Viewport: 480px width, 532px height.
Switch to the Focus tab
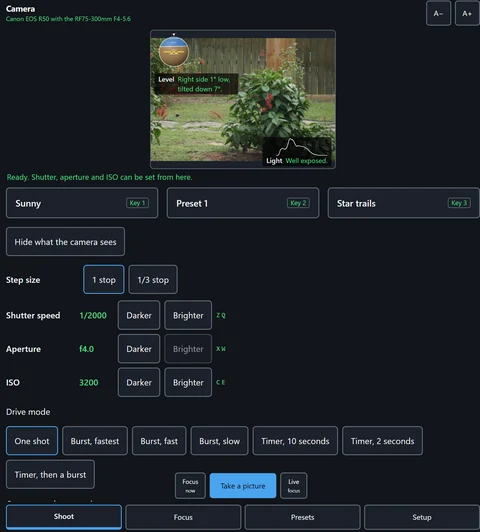[x=183, y=517]
